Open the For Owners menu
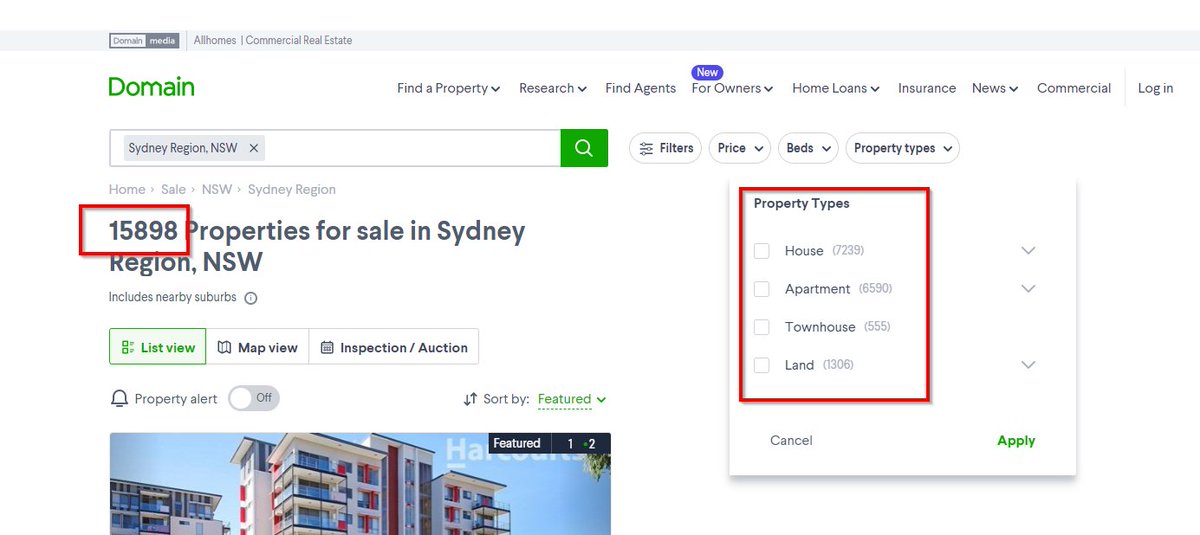The height and width of the screenshot is (535, 1200). point(733,88)
